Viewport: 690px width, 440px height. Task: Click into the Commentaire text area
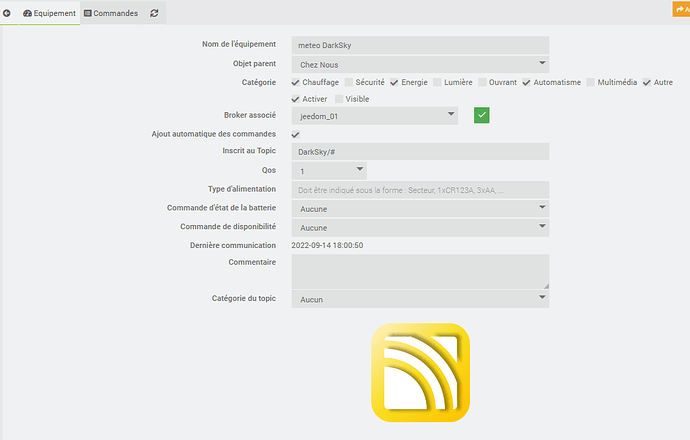[420, 270]
